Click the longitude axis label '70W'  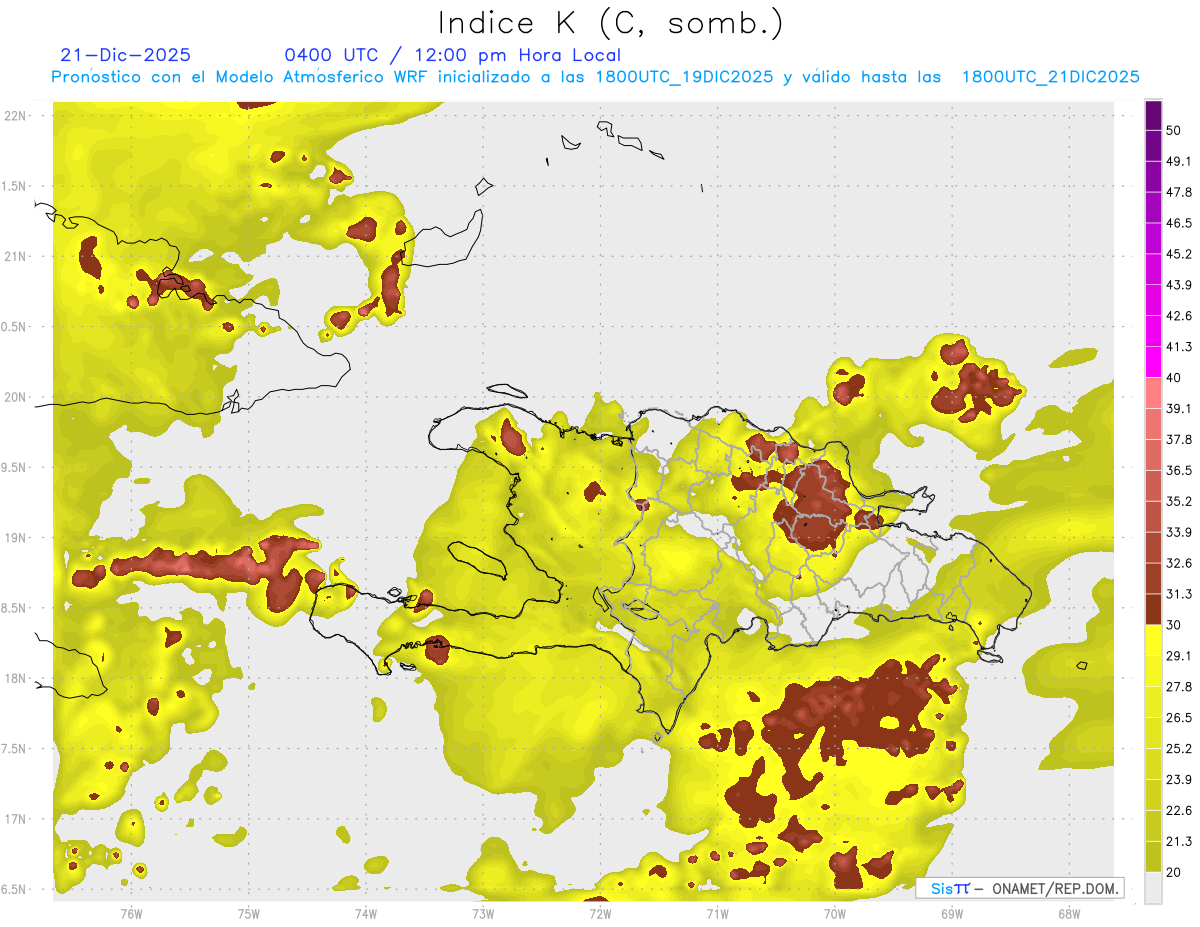835,914
